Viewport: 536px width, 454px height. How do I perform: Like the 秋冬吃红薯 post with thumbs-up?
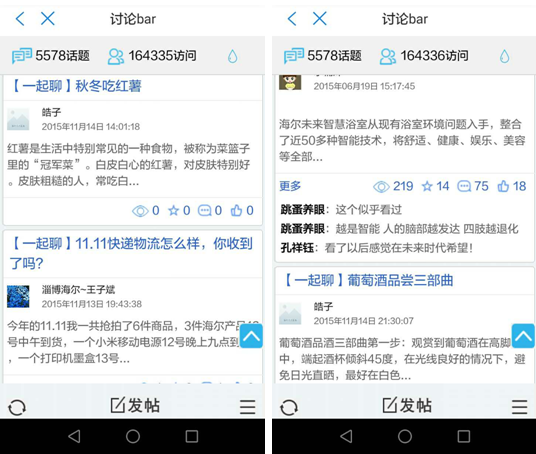[236, 210]
